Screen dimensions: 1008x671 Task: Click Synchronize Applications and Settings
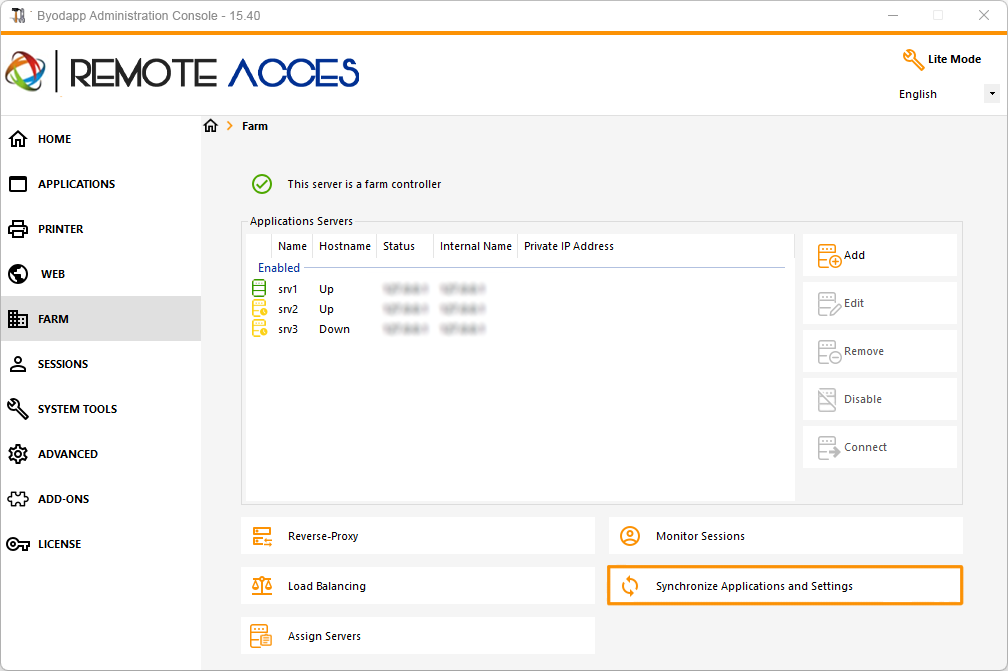(x=785, y=586)
